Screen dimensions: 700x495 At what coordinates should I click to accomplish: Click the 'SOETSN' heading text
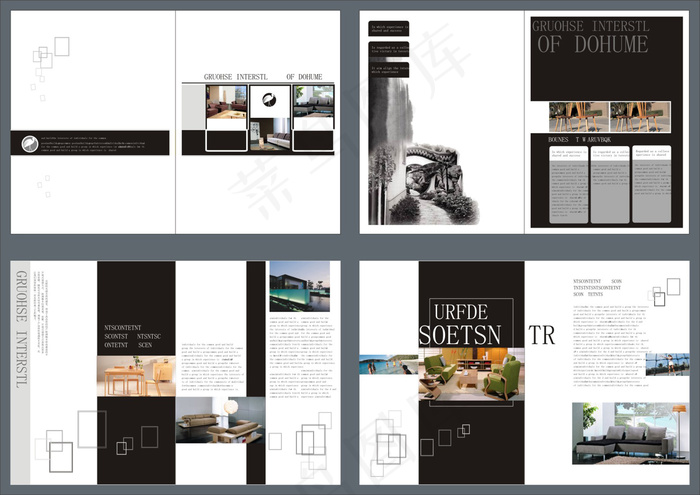(x=460, y=335)
